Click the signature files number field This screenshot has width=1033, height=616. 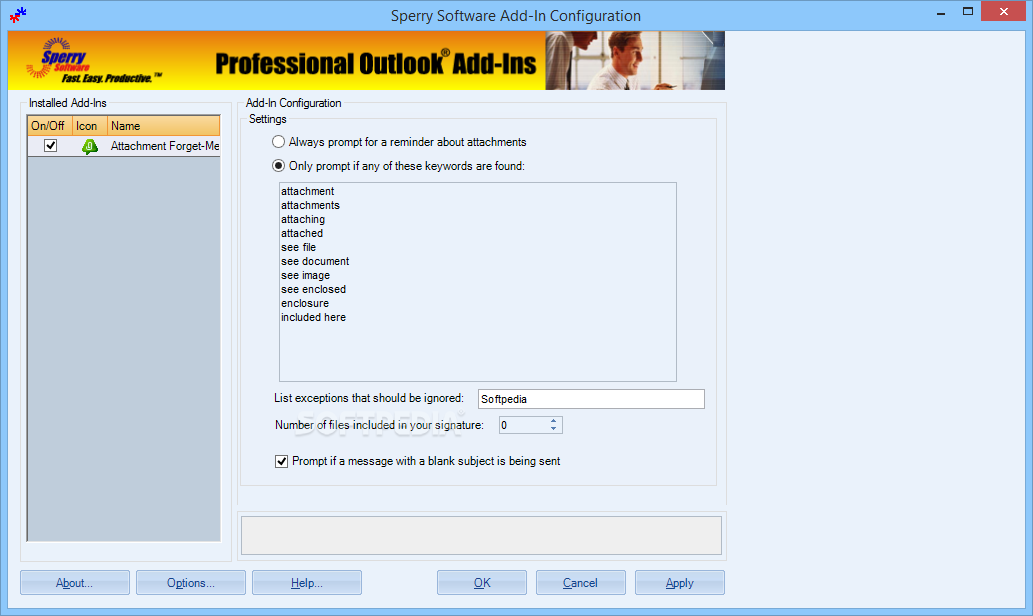522,425
